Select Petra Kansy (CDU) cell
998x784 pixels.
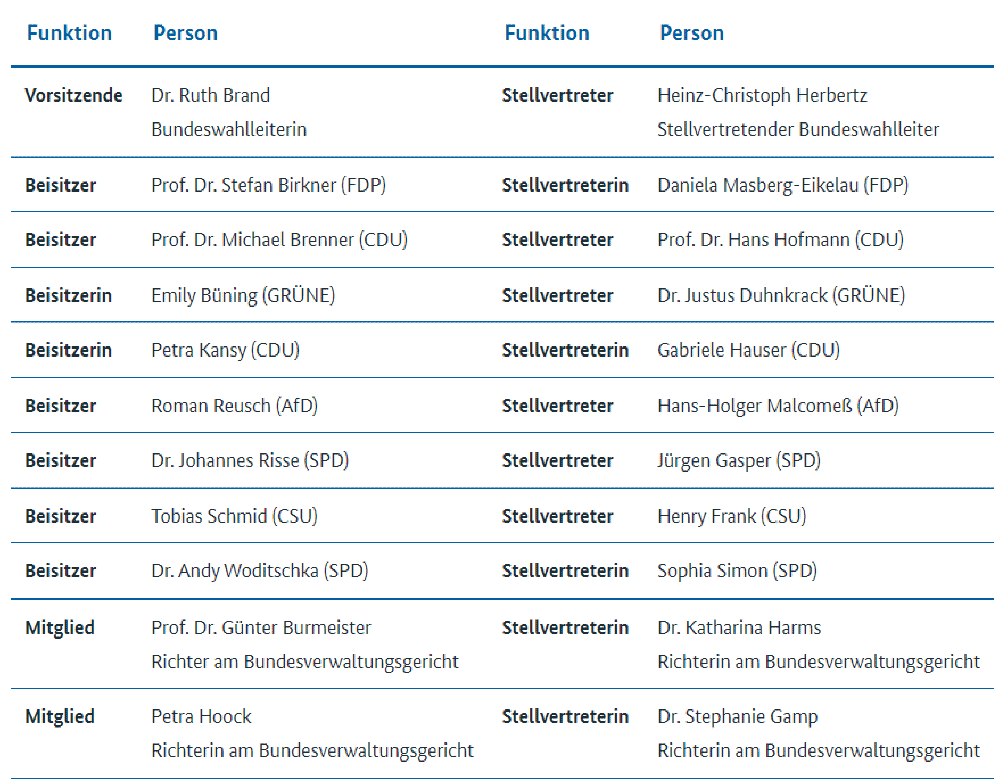(x=225, y=350)
